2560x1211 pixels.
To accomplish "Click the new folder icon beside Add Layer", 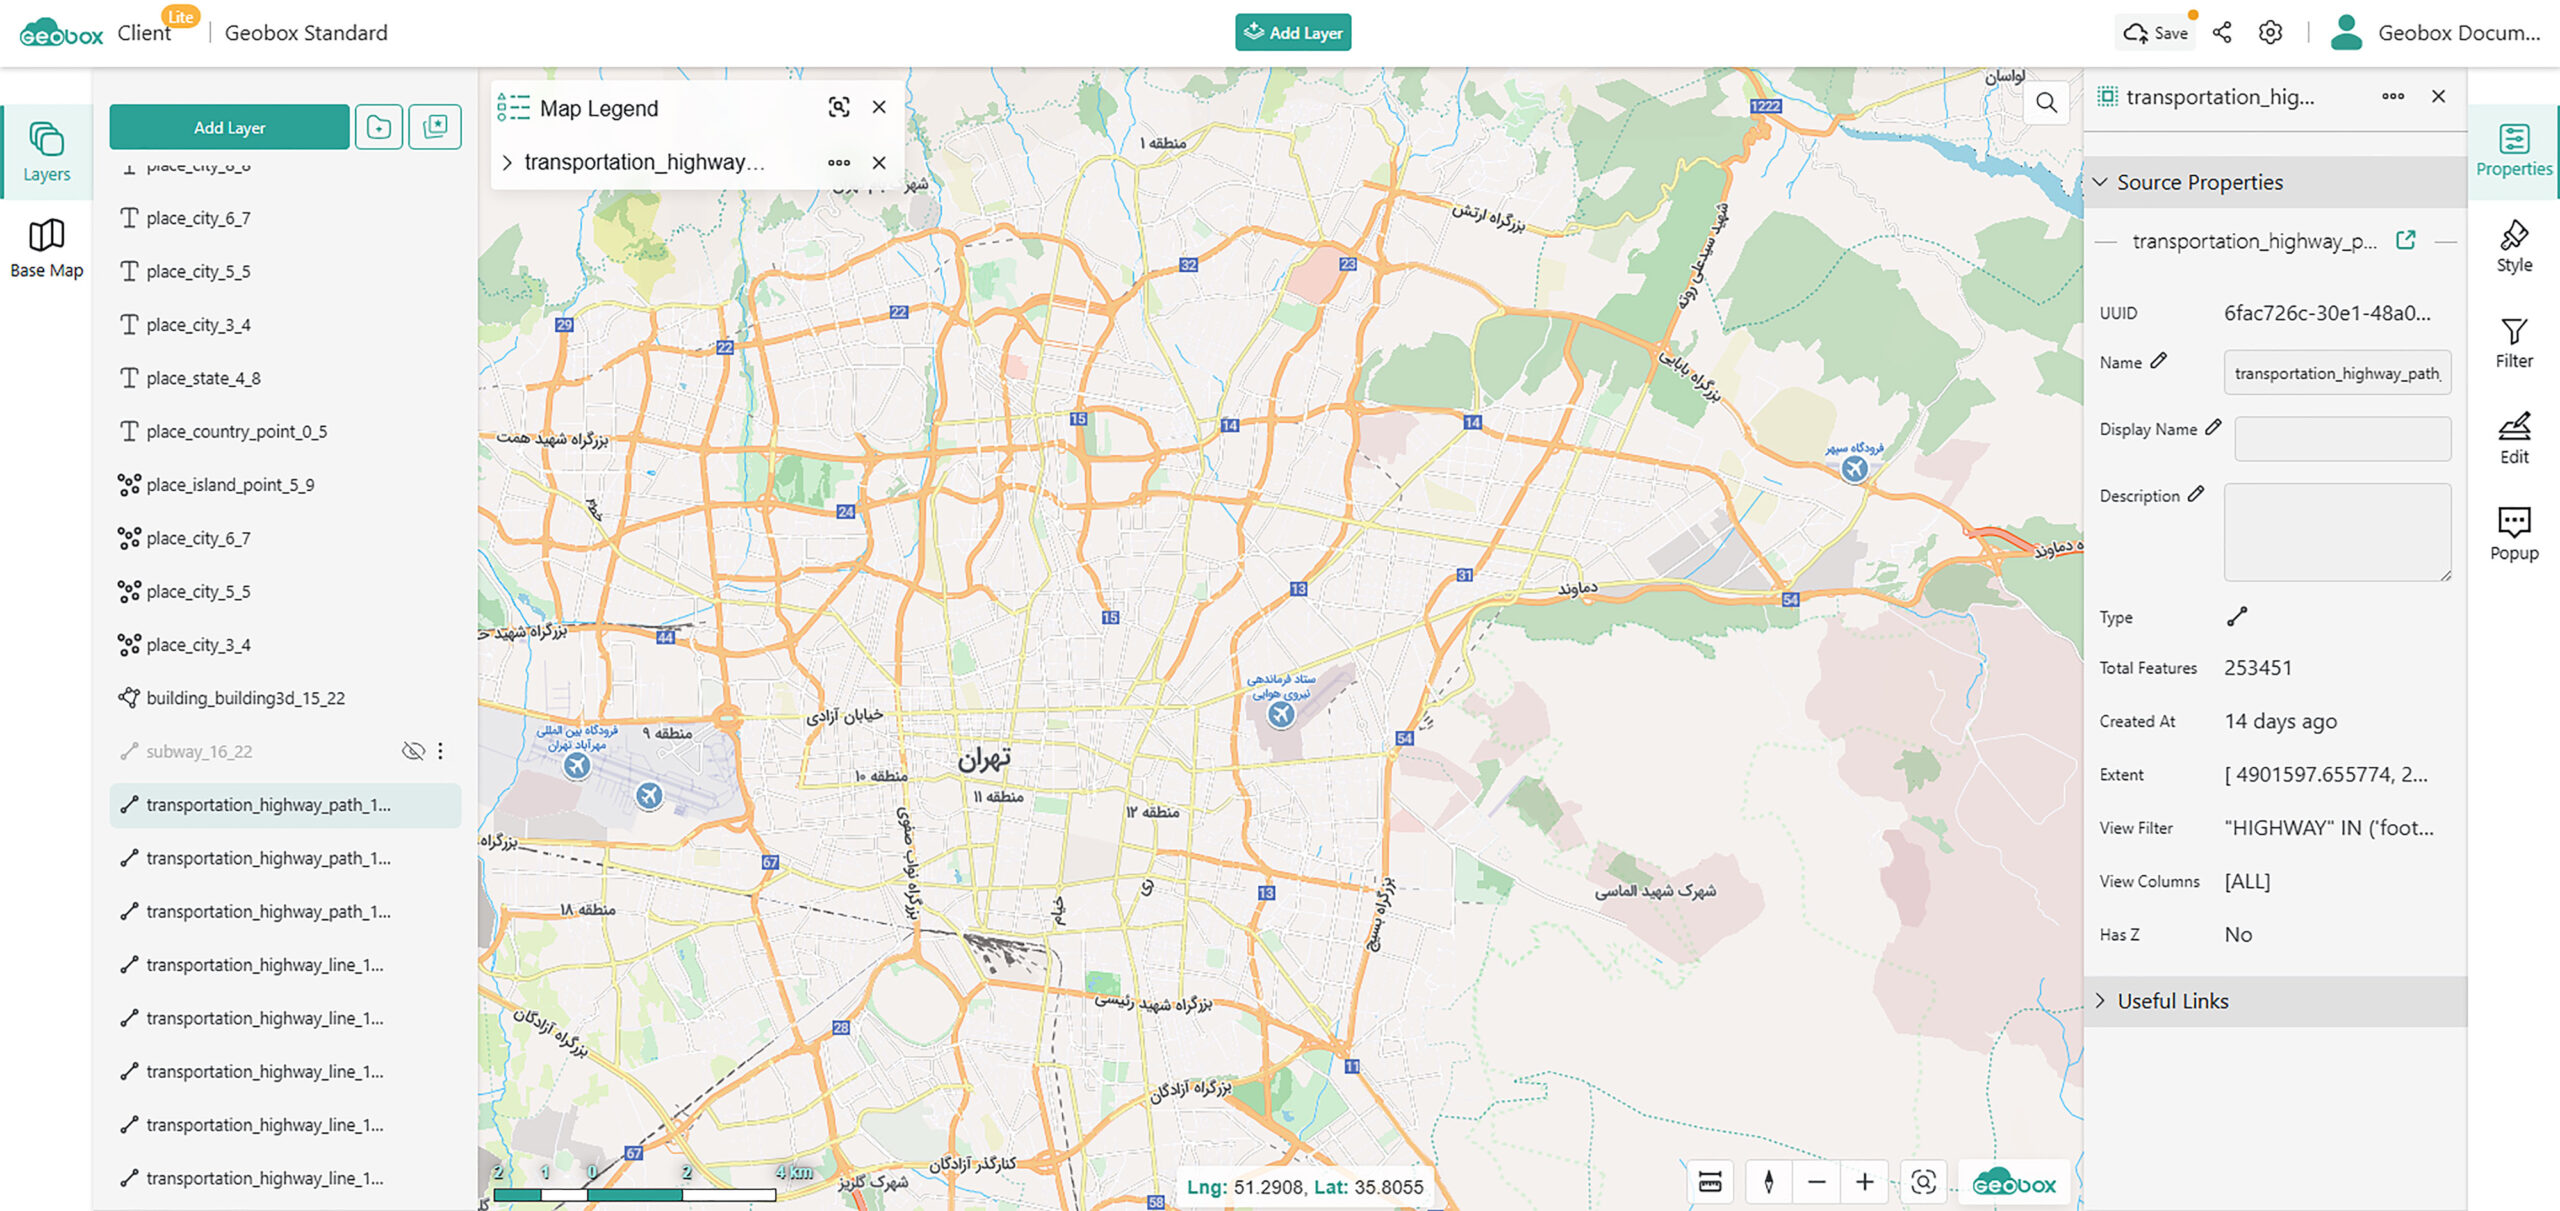I will coord(379,127).
